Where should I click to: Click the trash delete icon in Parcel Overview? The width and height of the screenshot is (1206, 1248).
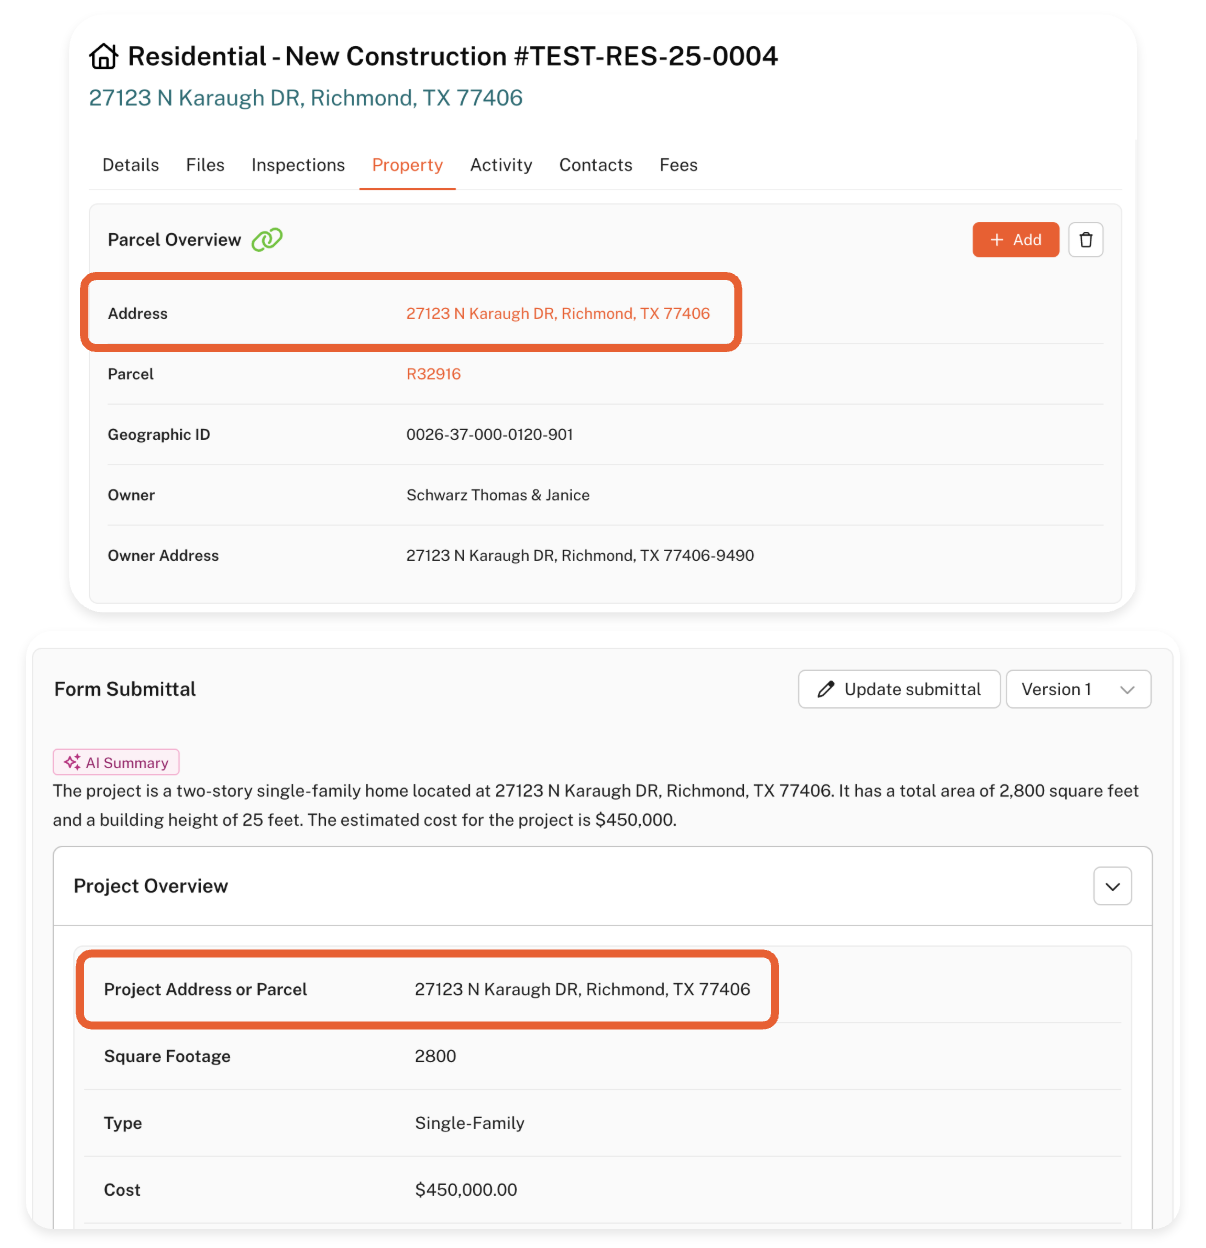(1086, 240)
